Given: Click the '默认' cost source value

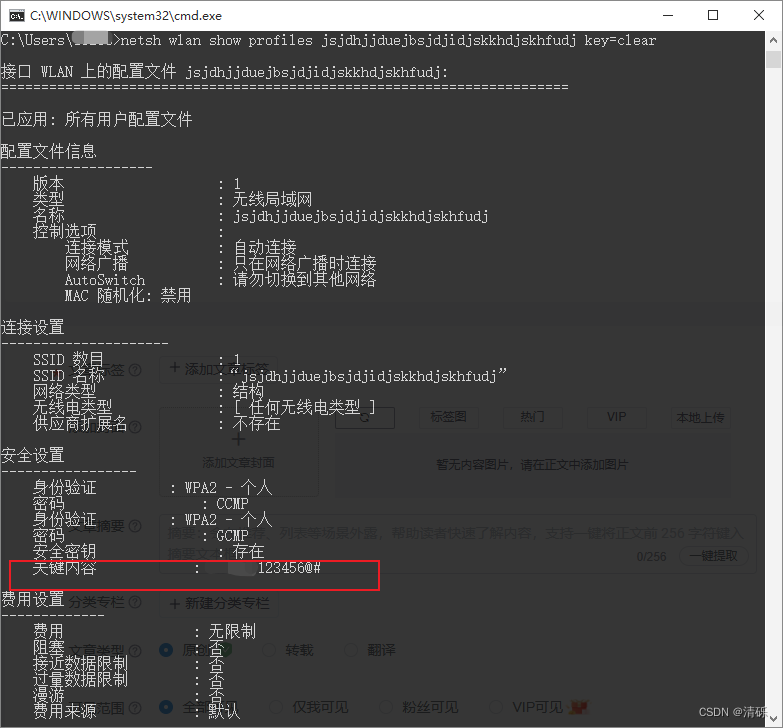Looking at the screenshot, I should click(225, 711).
